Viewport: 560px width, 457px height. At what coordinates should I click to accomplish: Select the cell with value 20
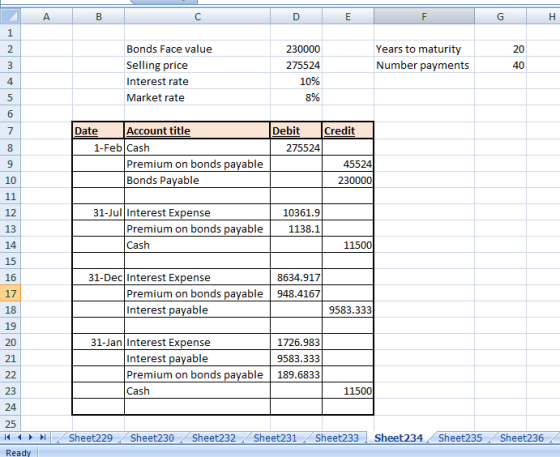pyautogui.click(x=500, y=49)
